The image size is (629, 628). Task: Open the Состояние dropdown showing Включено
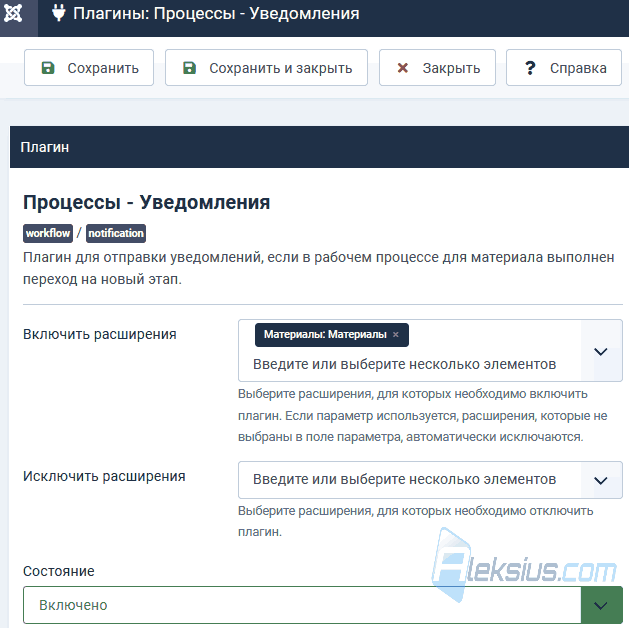coord(323,605)
